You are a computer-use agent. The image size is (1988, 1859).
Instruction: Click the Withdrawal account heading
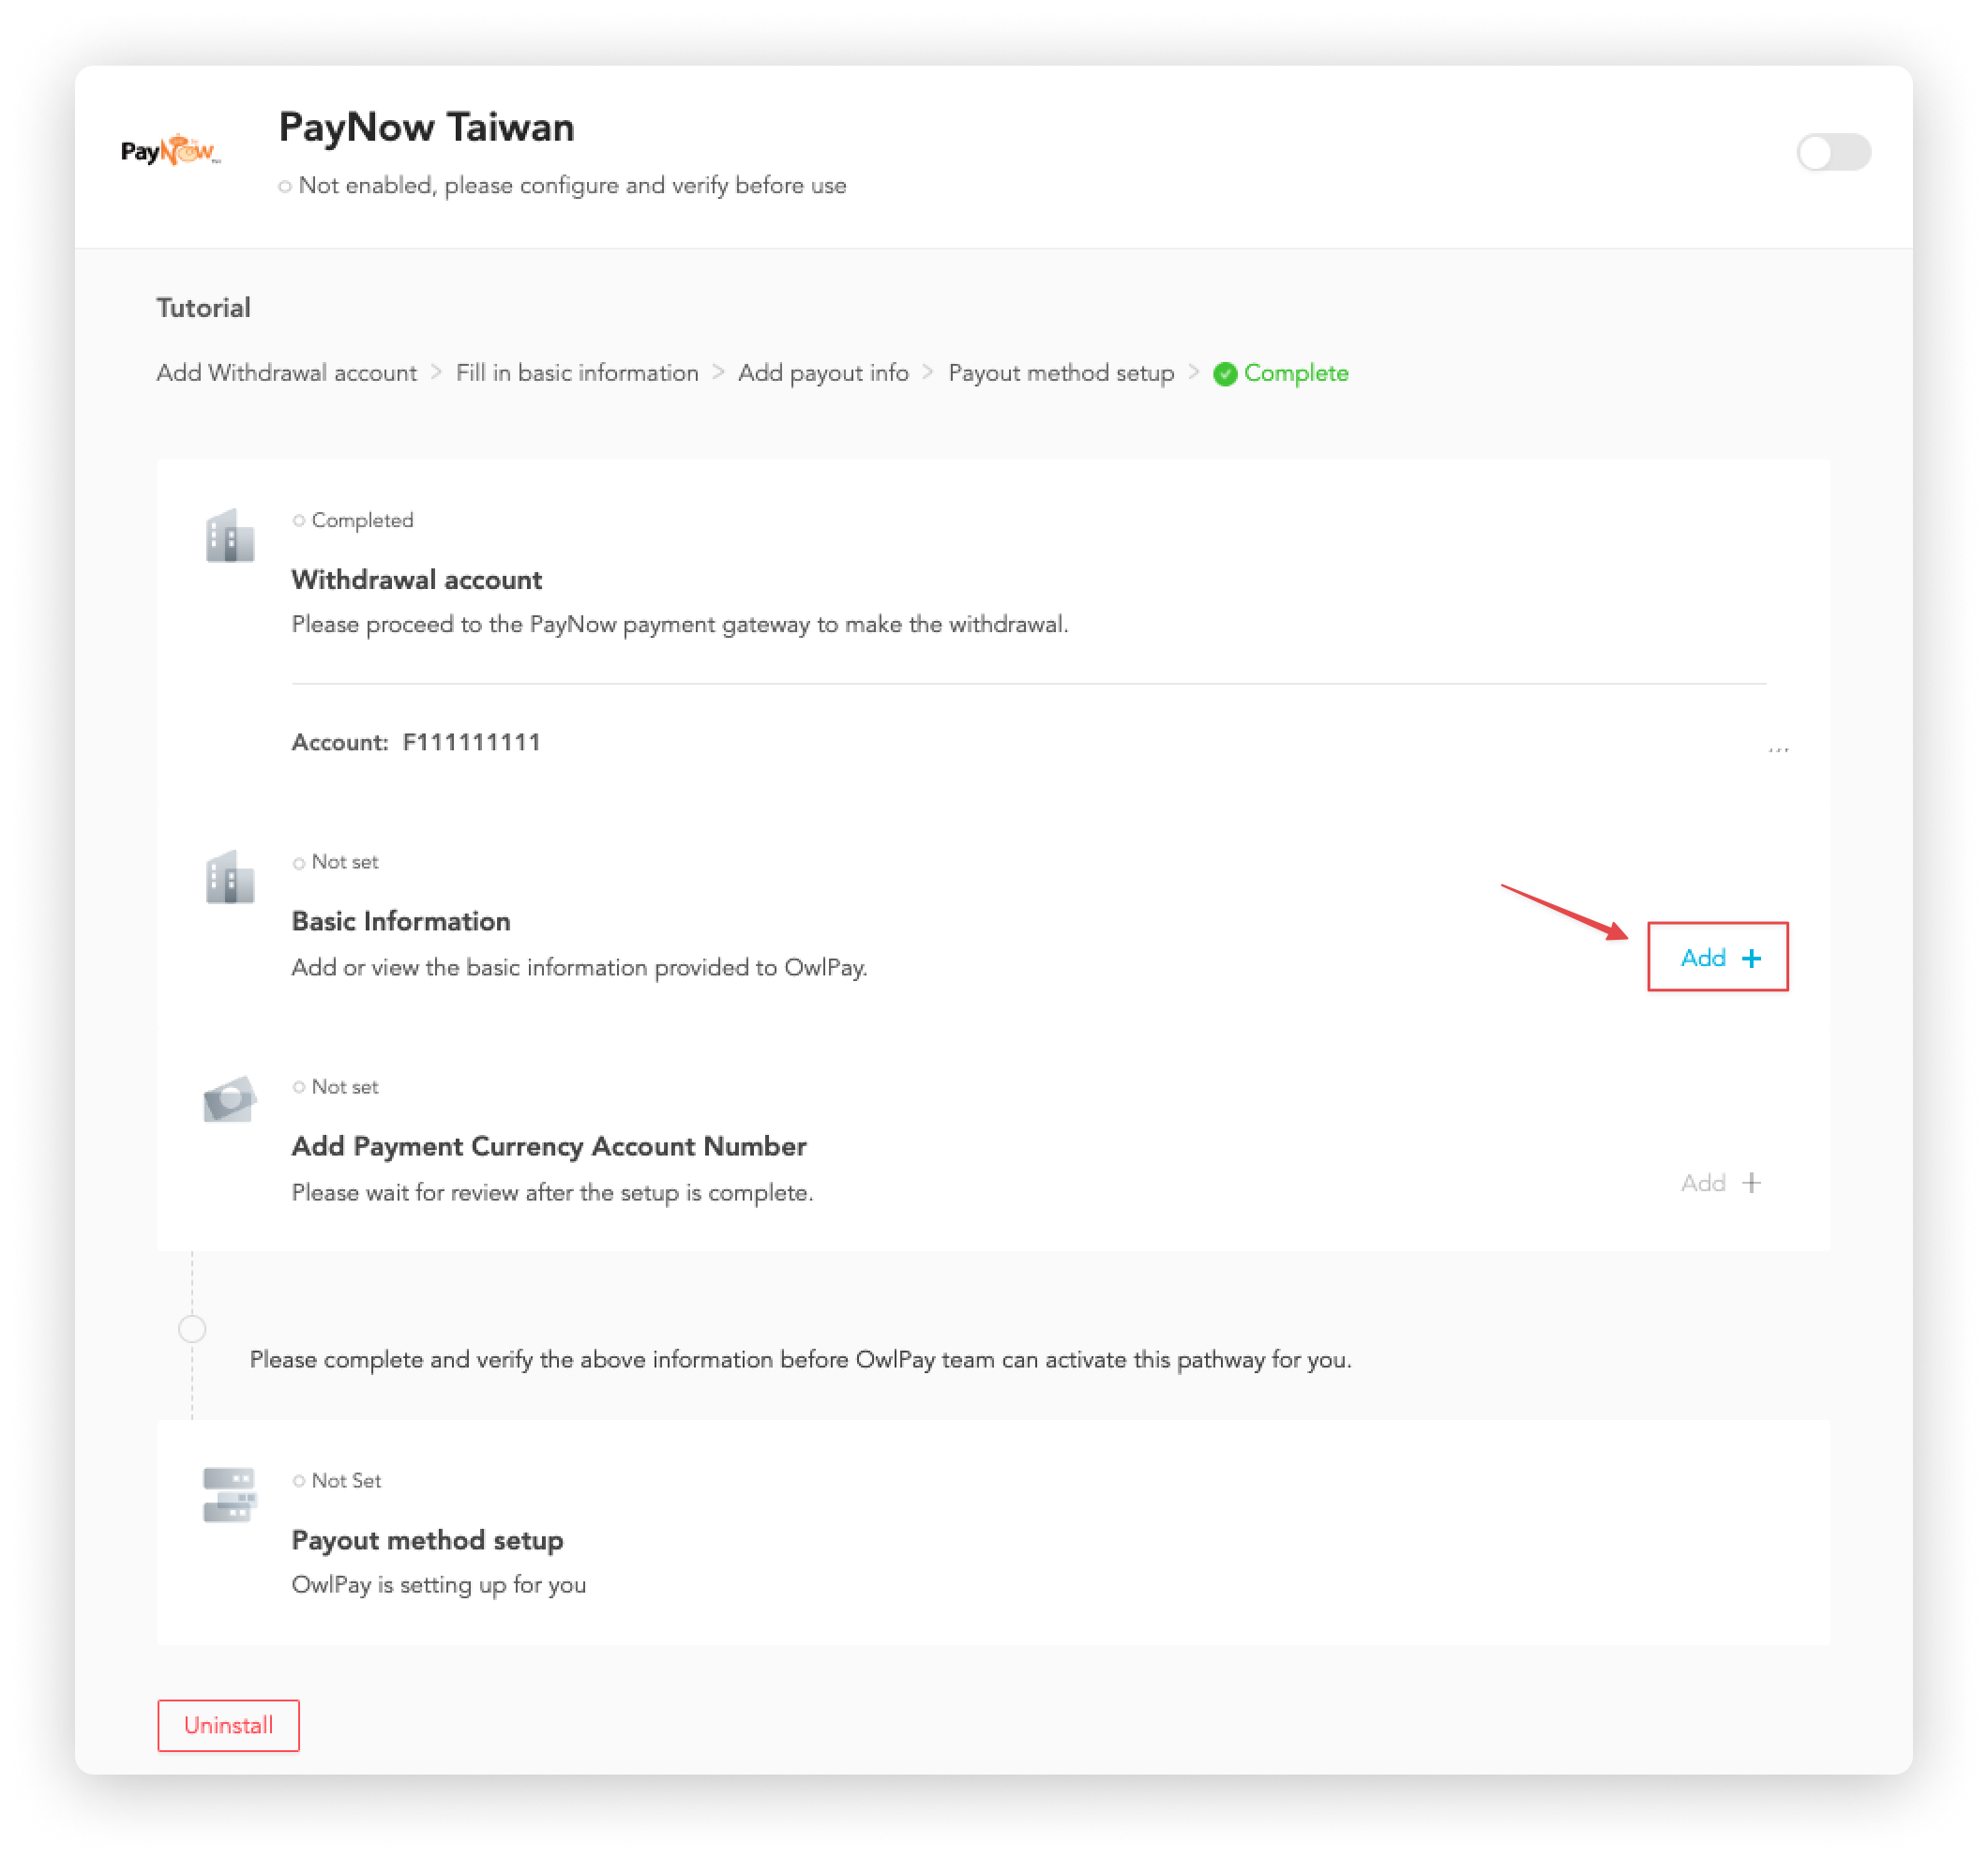point(416,579)
